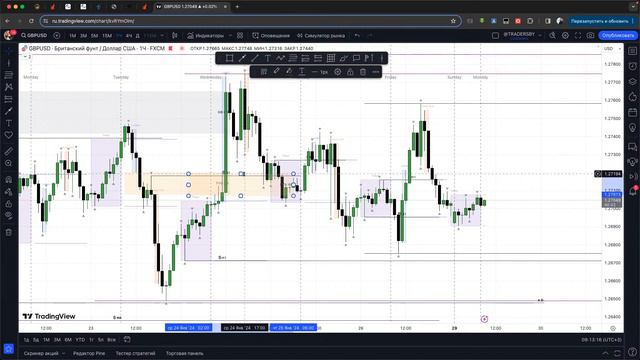Open favorites heart icon in left sidebar
This screenshot has height=360, width=640.
click(x=9, y=135)
